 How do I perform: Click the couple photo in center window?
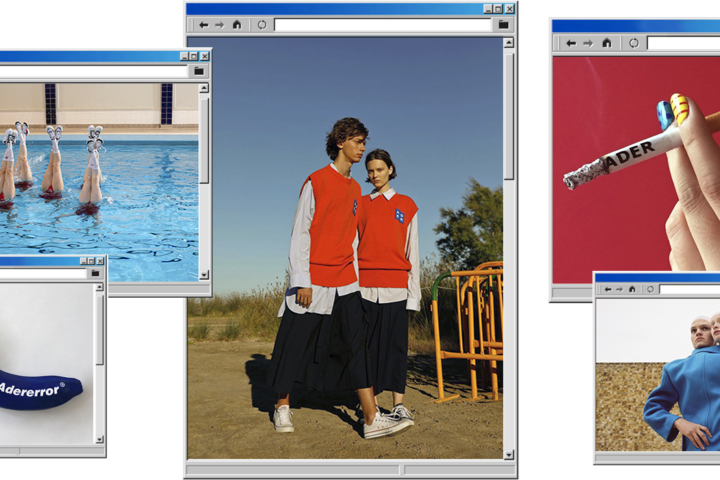[345, 248]
